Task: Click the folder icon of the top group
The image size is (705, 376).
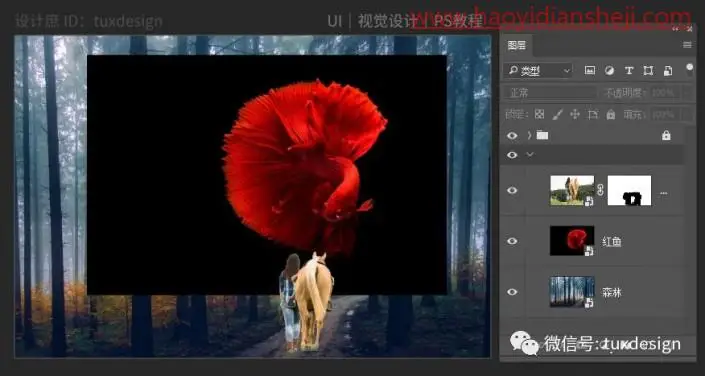Action: pyautogui.click(x=542, y=135)
